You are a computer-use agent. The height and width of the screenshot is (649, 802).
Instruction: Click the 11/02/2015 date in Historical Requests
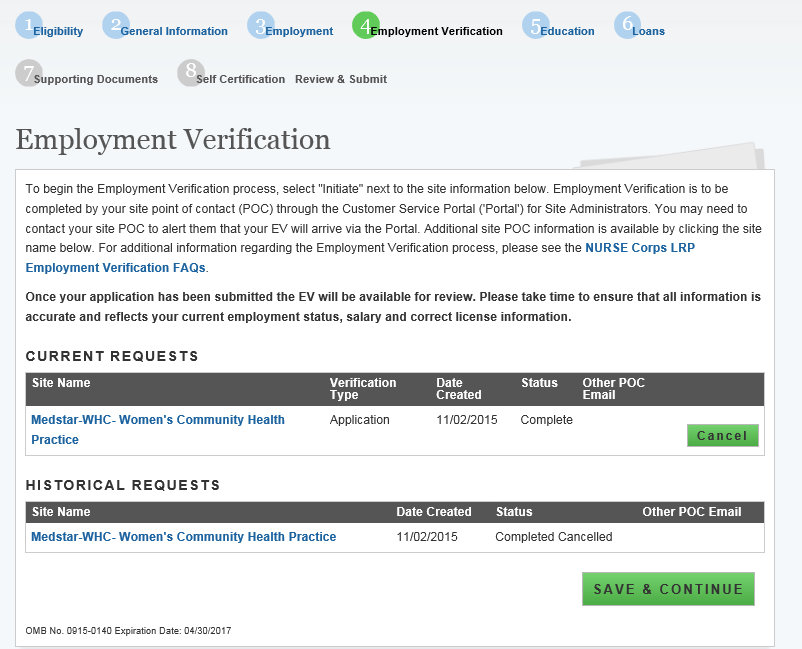427,536
